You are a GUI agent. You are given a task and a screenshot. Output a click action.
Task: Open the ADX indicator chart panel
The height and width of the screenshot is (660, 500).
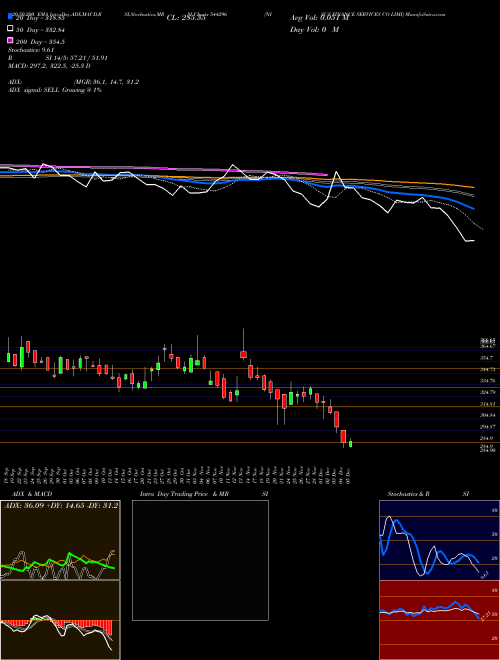tap(60, 540)
